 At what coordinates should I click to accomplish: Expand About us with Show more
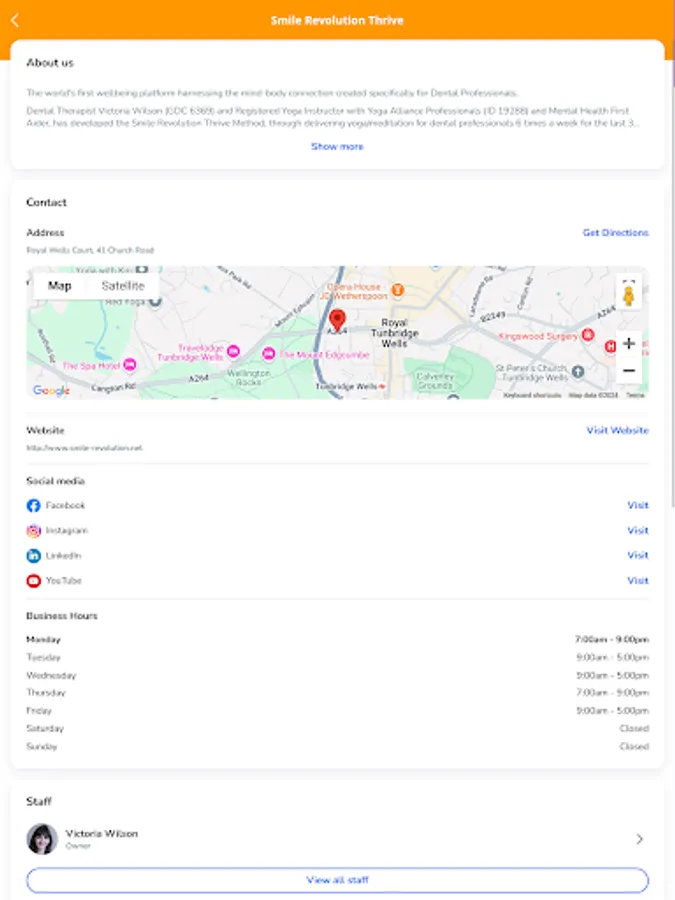(338, 146)
